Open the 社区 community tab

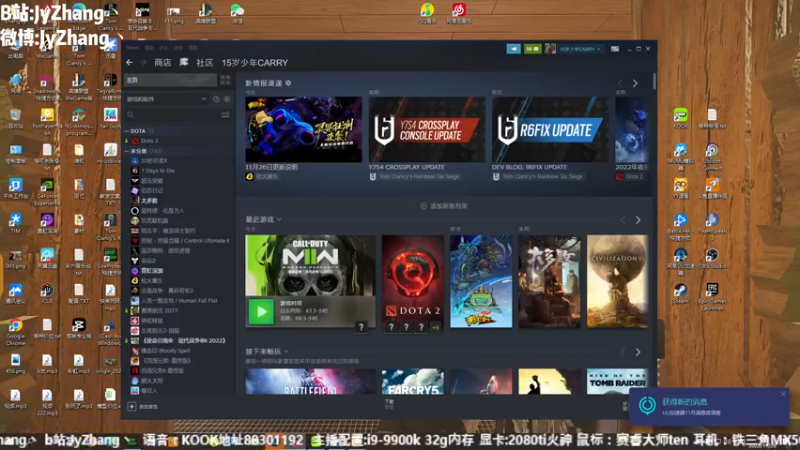pyautogui.click(x=205, y=62)
